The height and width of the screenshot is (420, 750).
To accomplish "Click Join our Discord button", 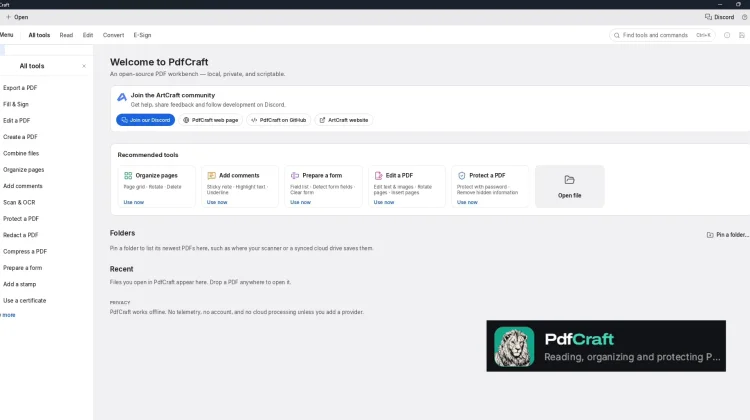I will tap(145, 120).
